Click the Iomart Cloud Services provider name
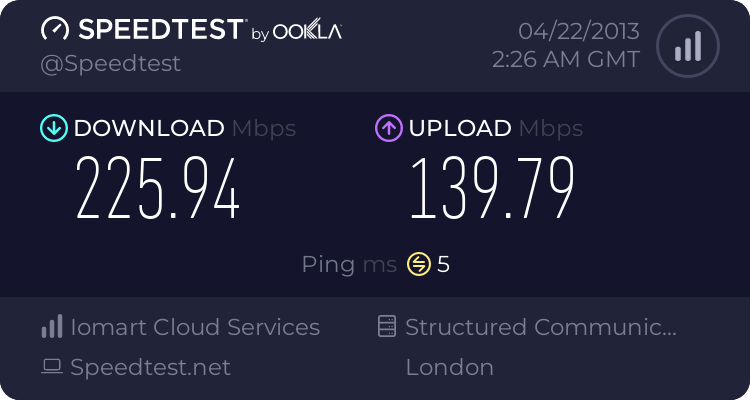This screenshot has height=400, width=750. (x=195, y=327)
